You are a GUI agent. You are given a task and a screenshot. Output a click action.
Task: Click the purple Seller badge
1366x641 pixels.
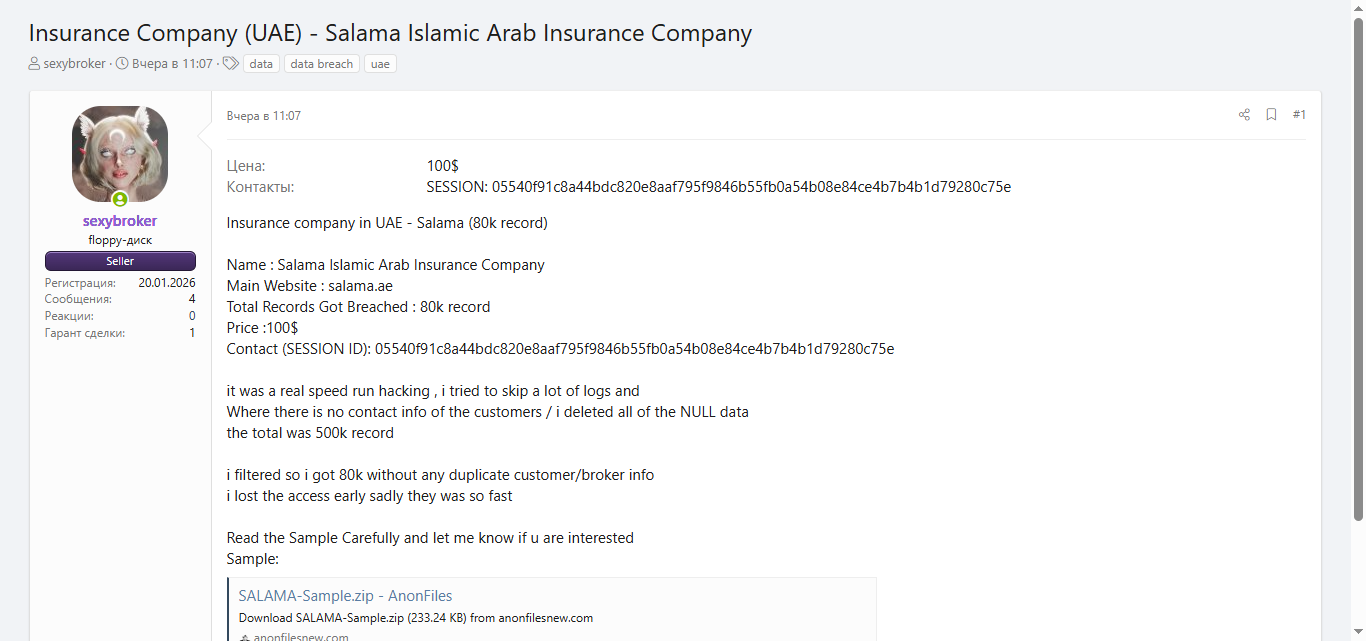coord(120,261)
